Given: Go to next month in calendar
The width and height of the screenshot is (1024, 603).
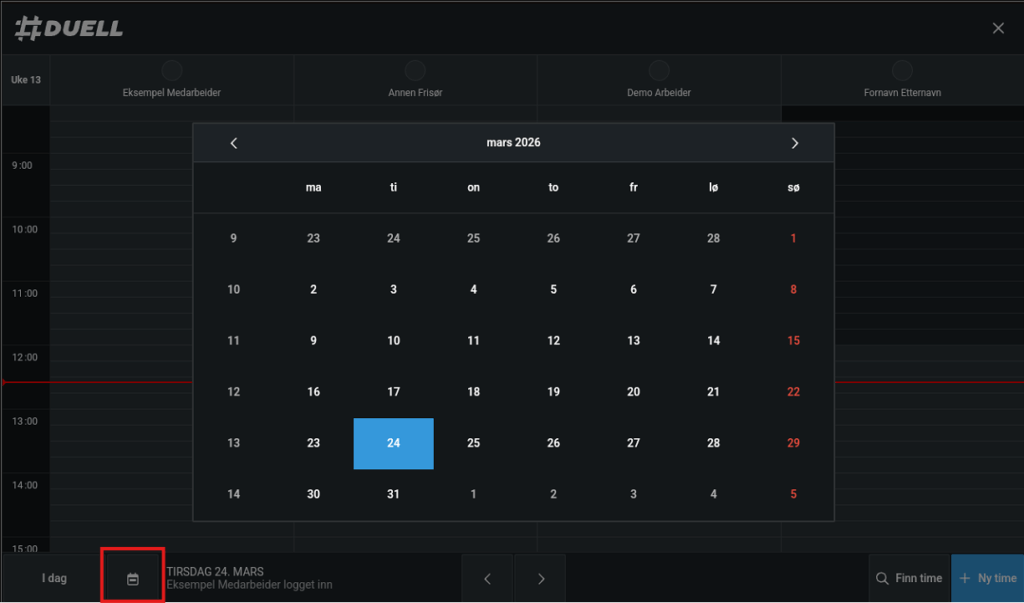Looking at the screenshot, I should tap(795, 143).
